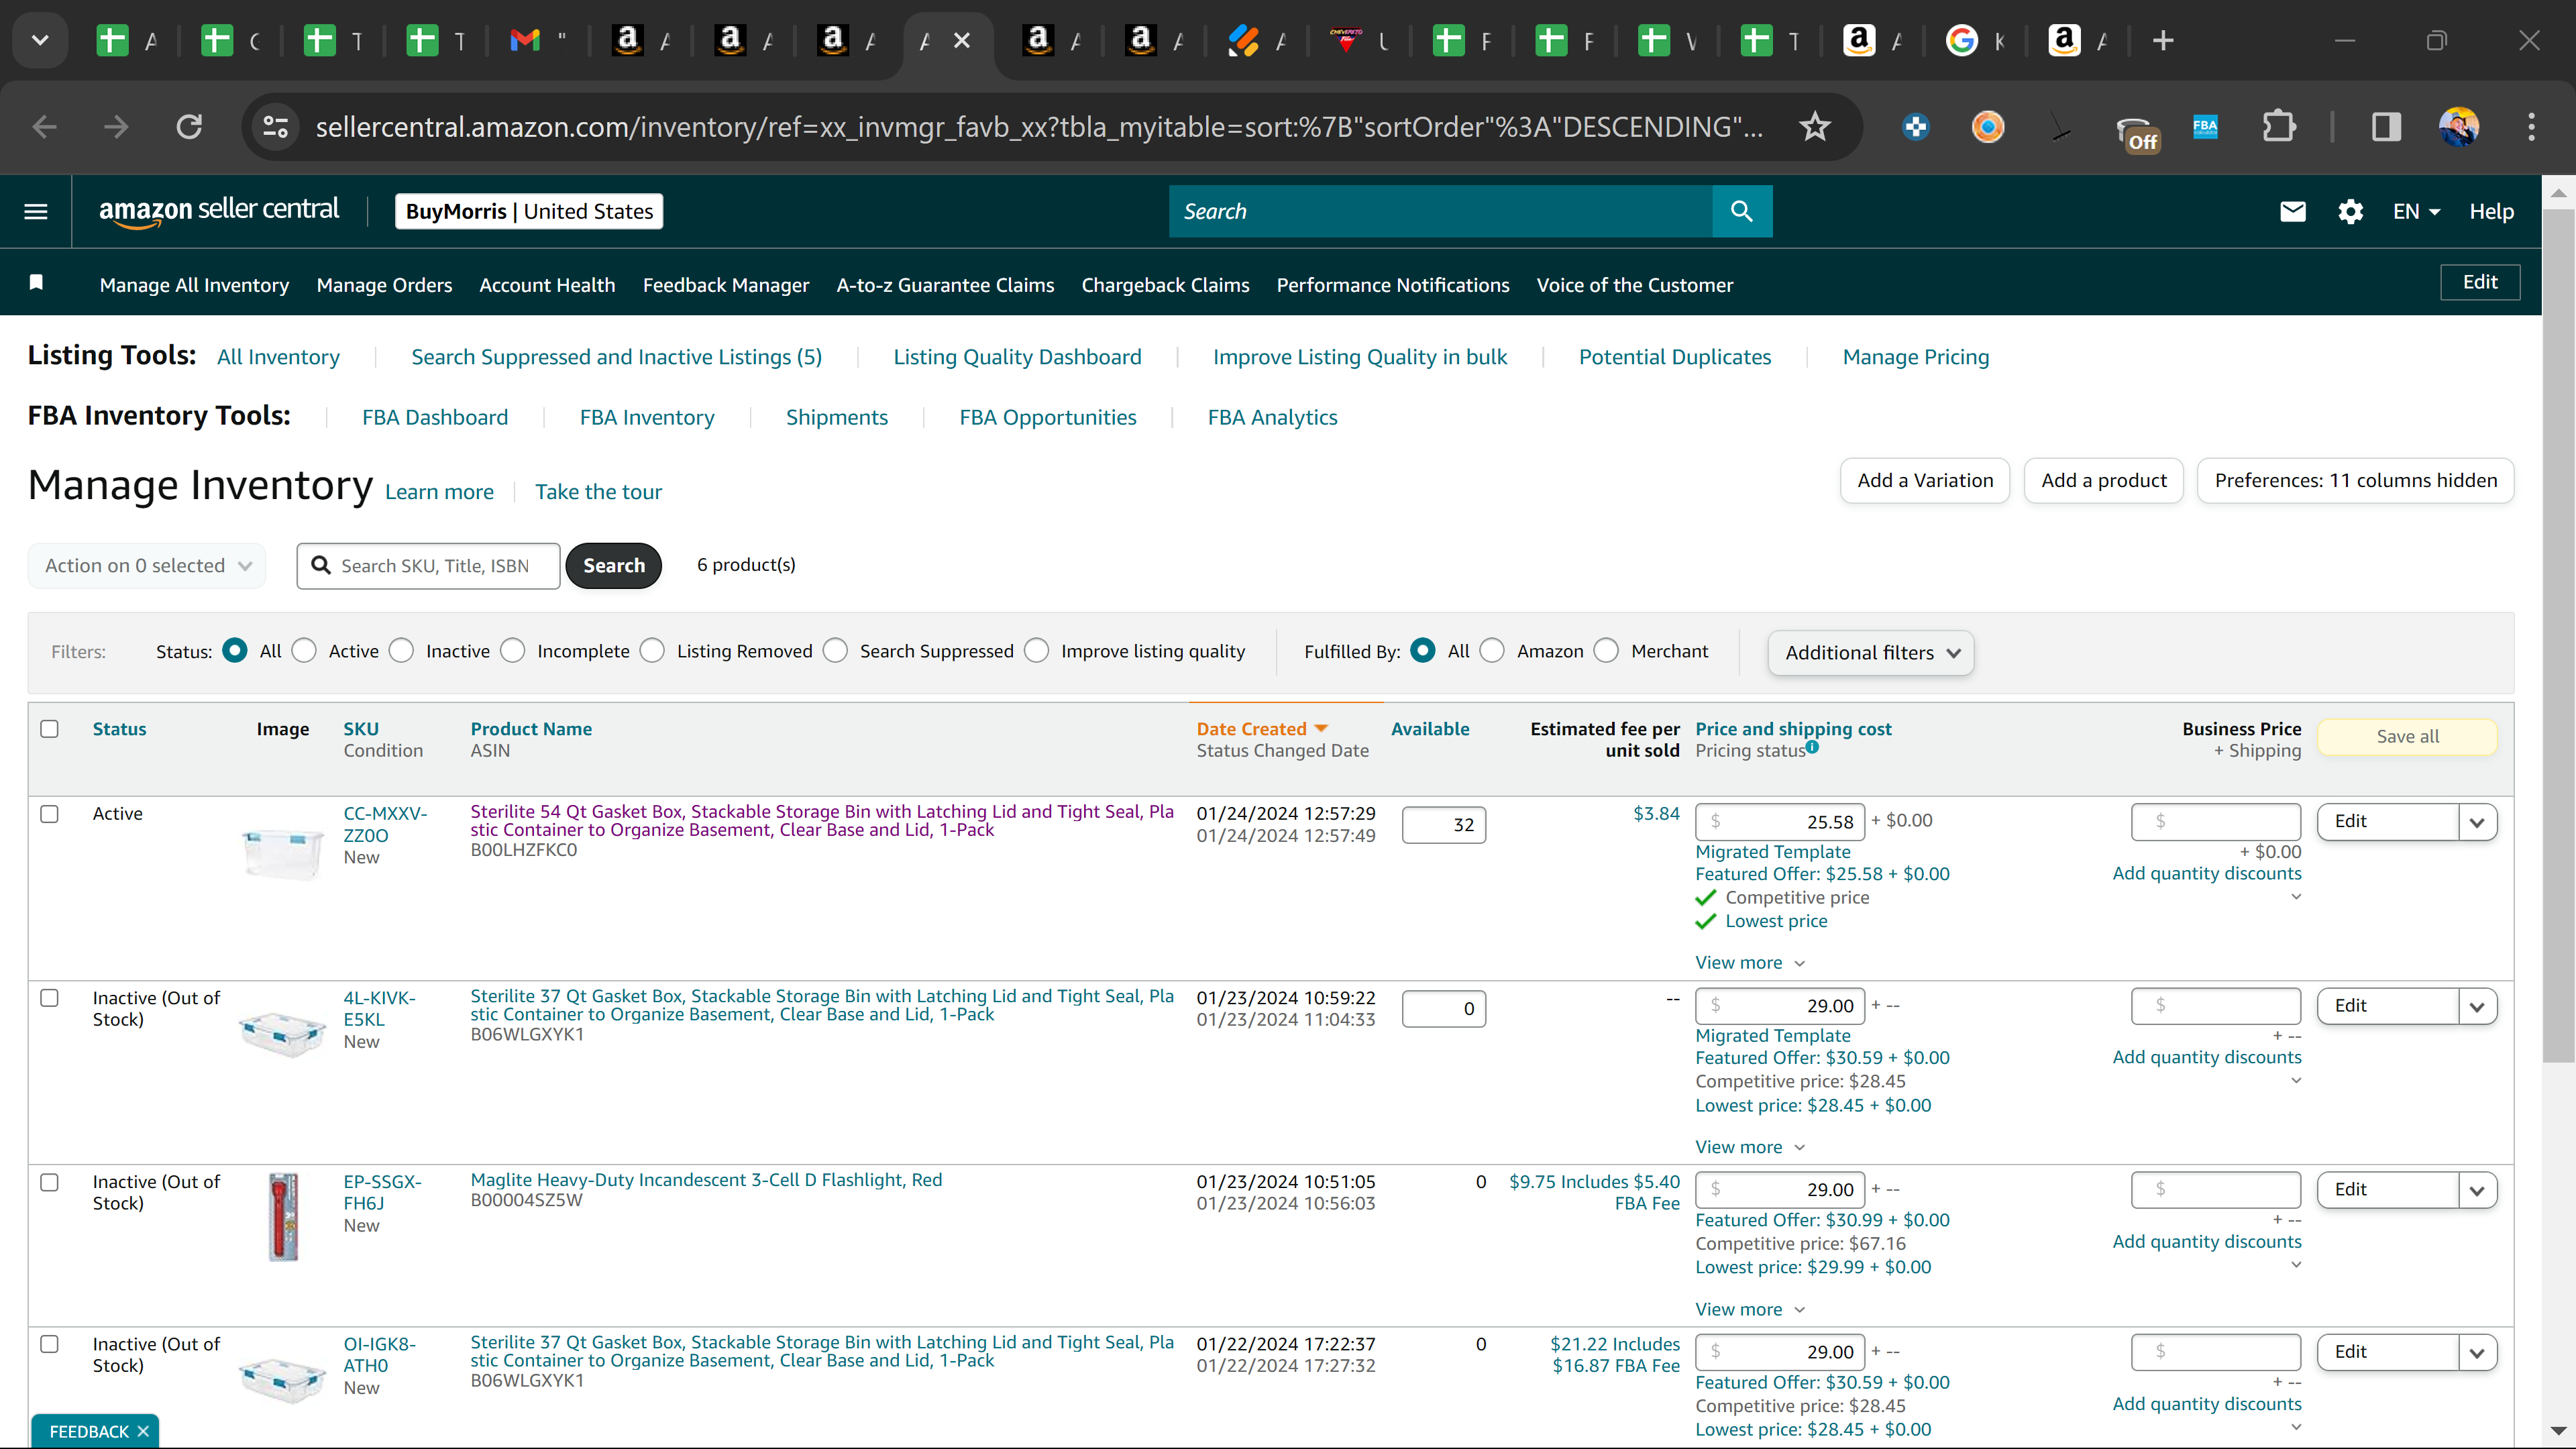Open Feedback Manager
This screenshot has width=2576, height=1449.
click(726, 285)
